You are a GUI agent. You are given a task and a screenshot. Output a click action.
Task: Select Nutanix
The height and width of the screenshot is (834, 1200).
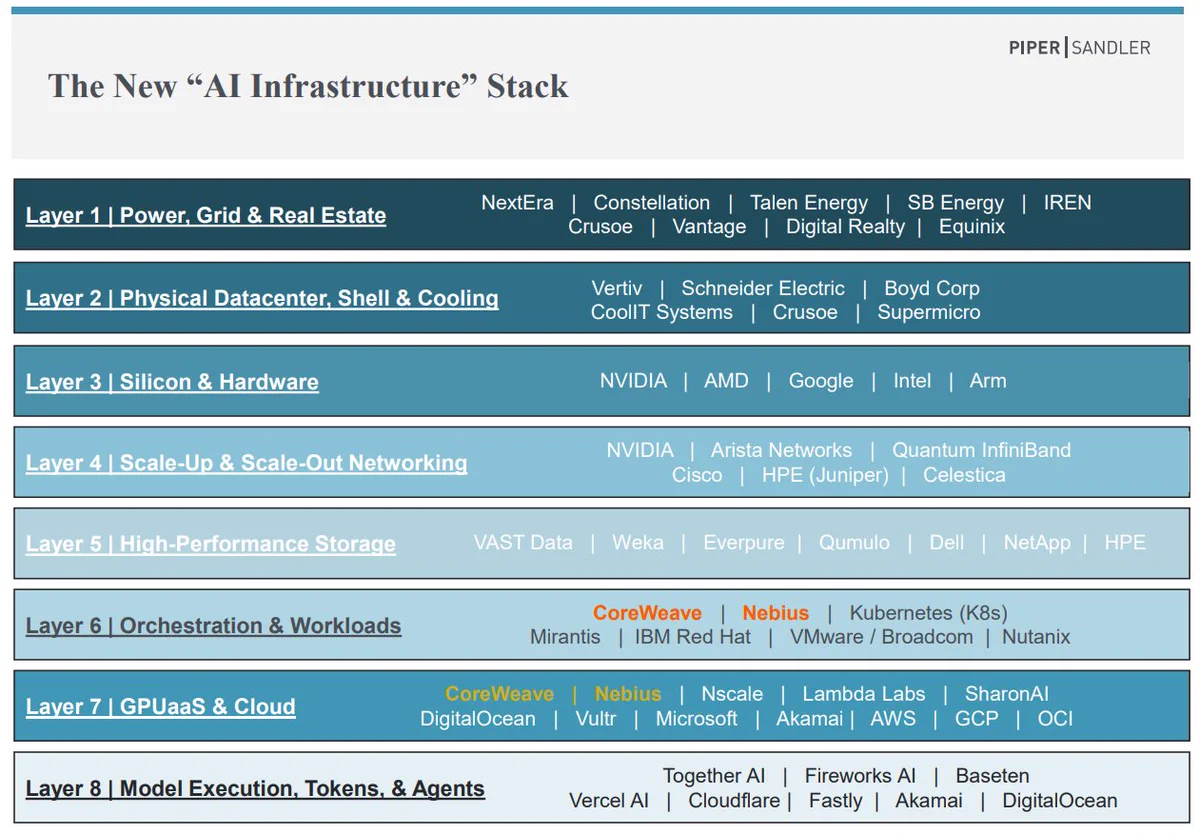[1036, 637]
